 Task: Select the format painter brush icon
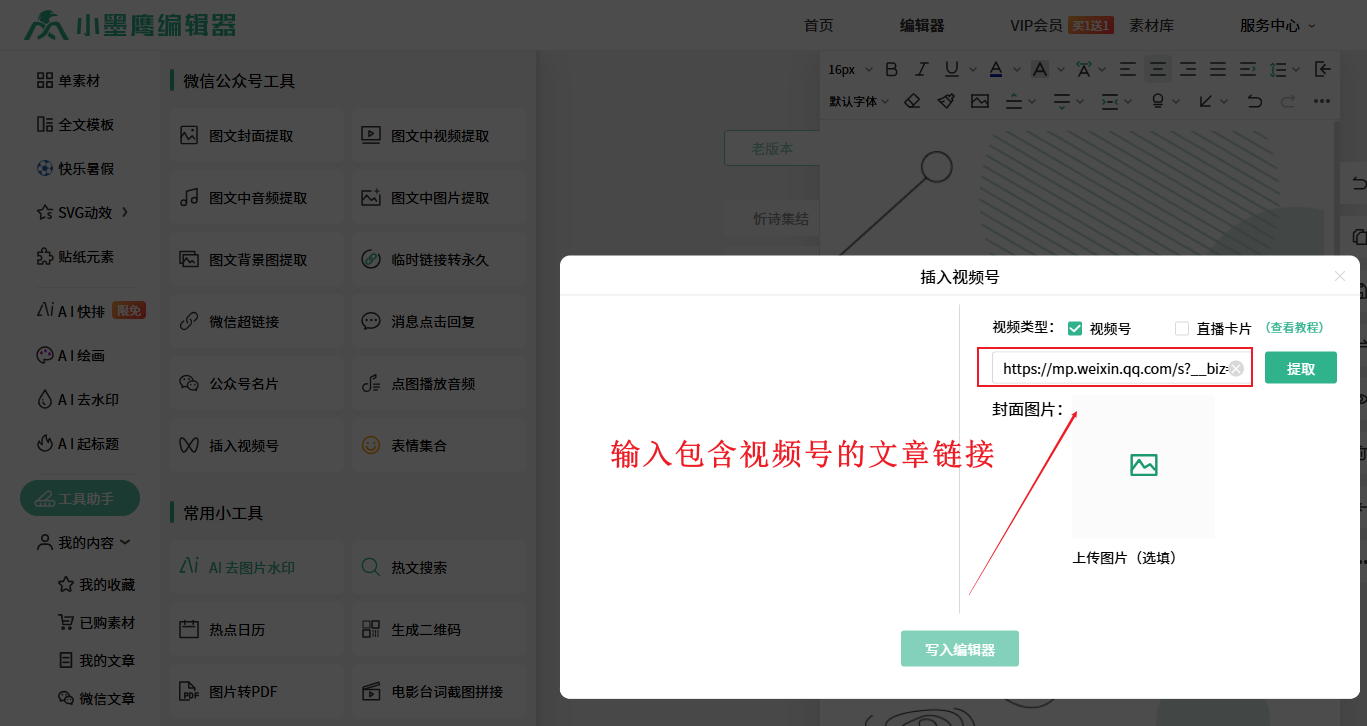click(946, 101)
